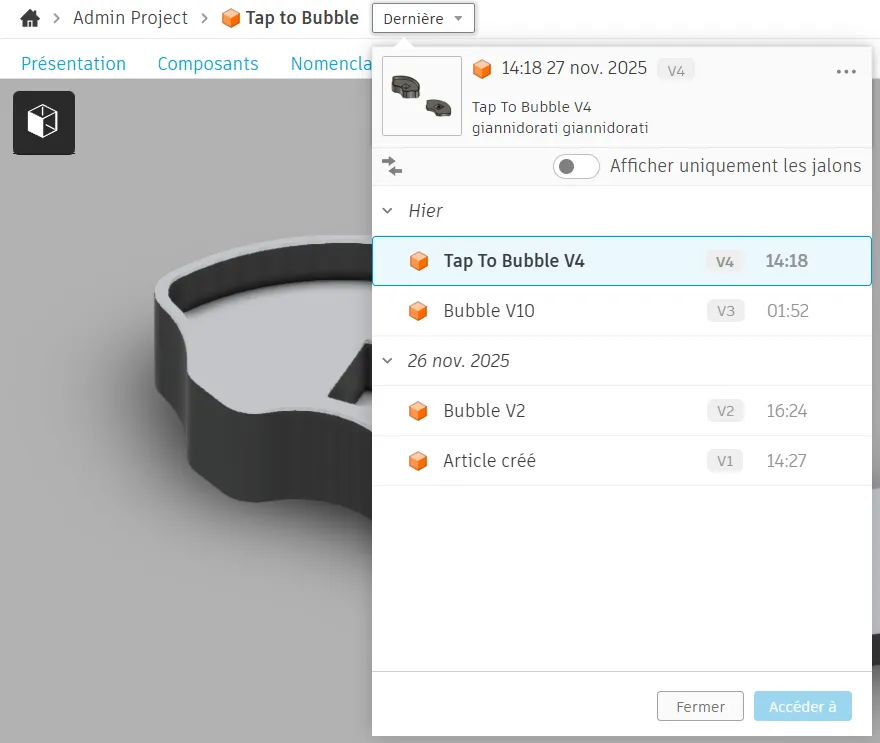Image resolution: width=880 pixels, height=743 pixels.
Task: Click the compare versions arrows icon
Action: pyautogui.click(x=392, y=166)
